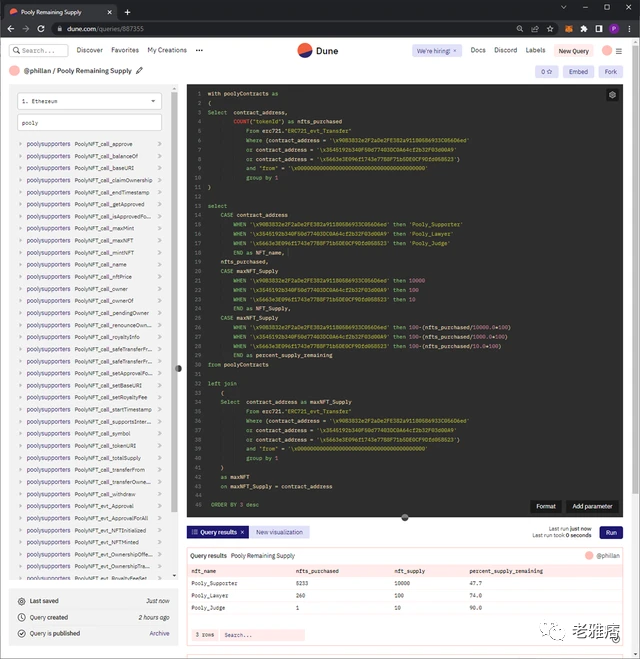Star the query with the 0 star button

click(x=546, y=72)
